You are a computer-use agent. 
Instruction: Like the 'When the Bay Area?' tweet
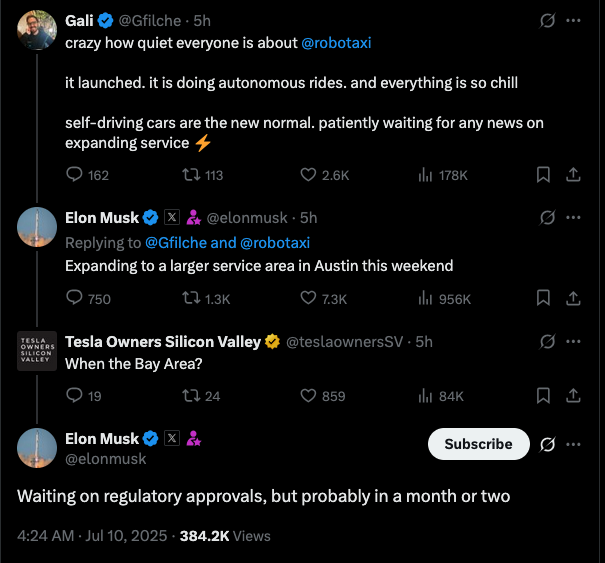[x=308, y=396]
